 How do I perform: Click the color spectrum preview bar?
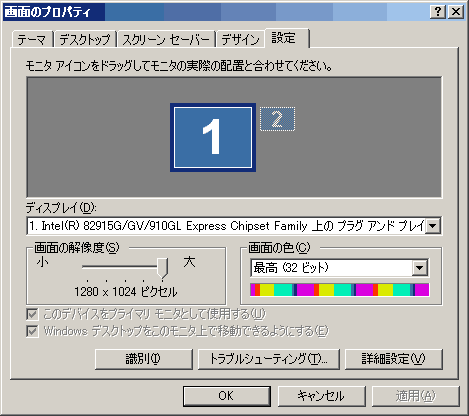[x=339, y=290]
